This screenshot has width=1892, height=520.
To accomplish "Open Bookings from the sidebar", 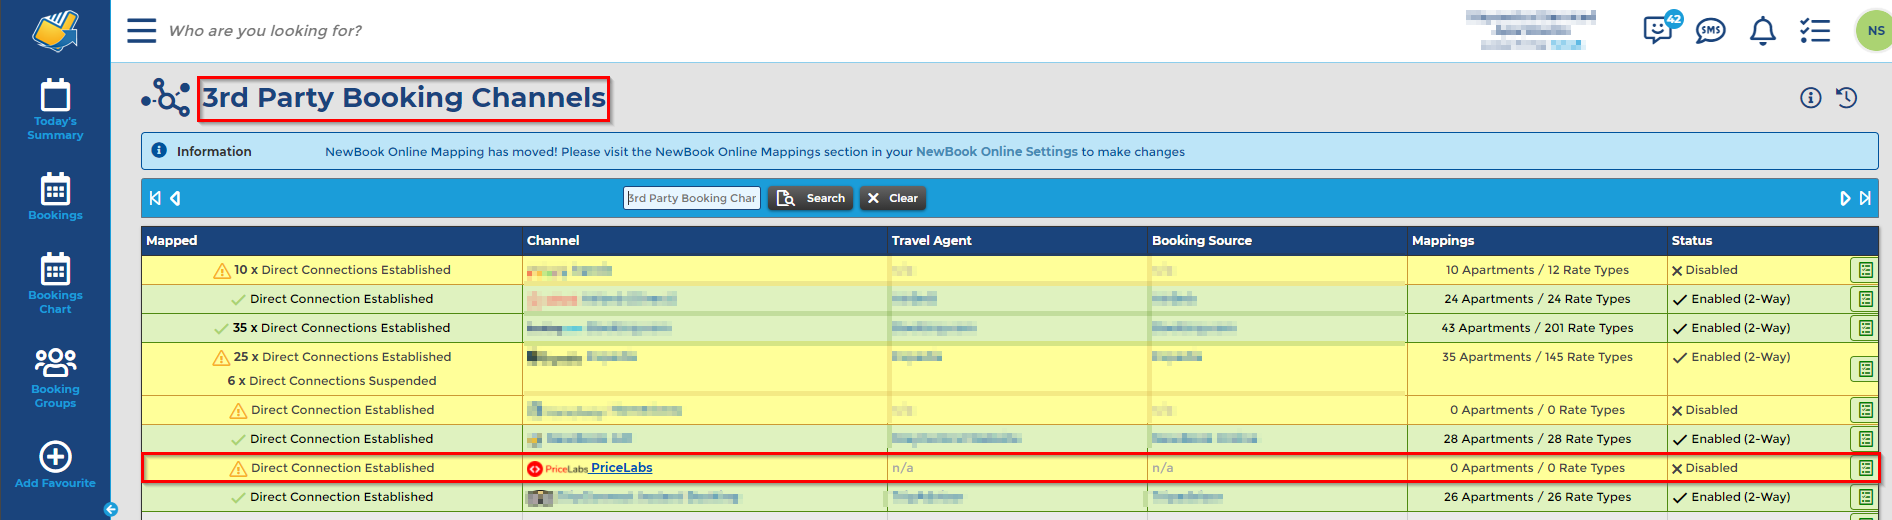I will pos(55,196).
